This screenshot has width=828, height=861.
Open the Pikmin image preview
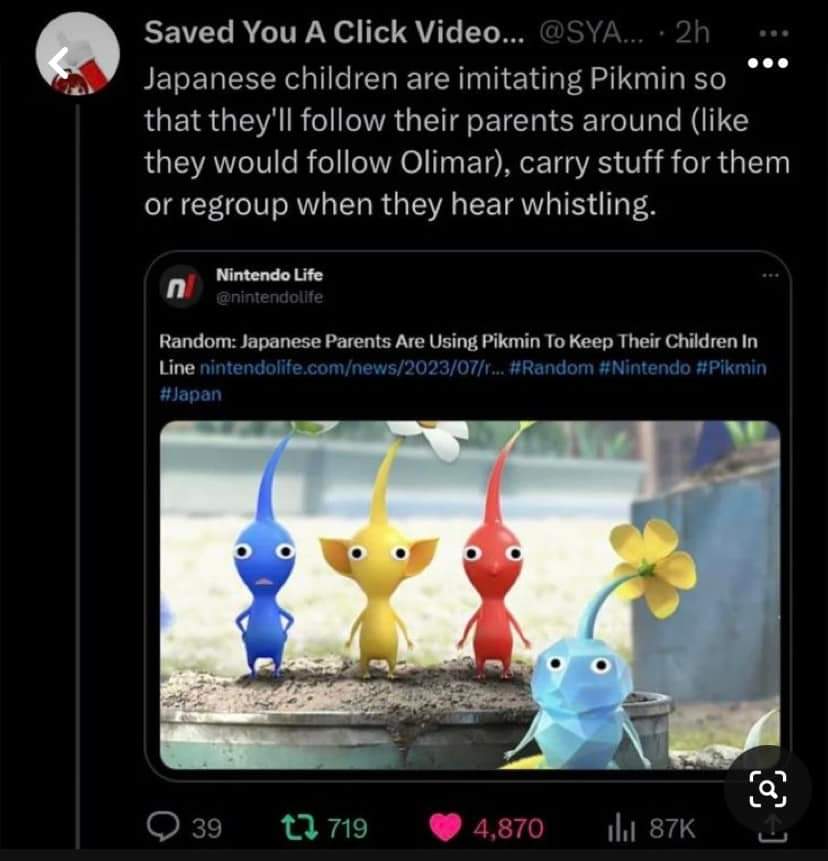(470, 595)
